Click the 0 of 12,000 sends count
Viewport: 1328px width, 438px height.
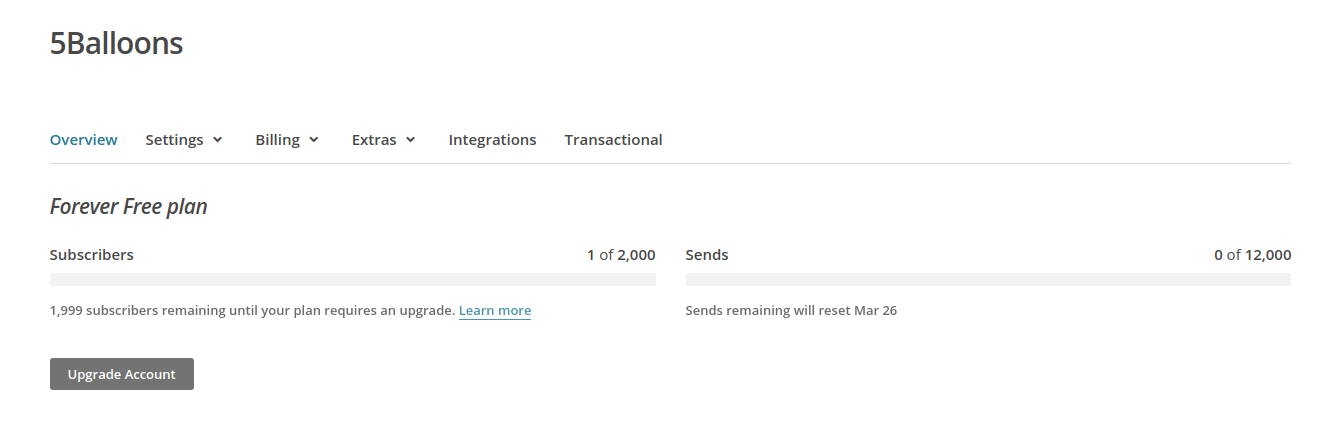[1252, 255]
